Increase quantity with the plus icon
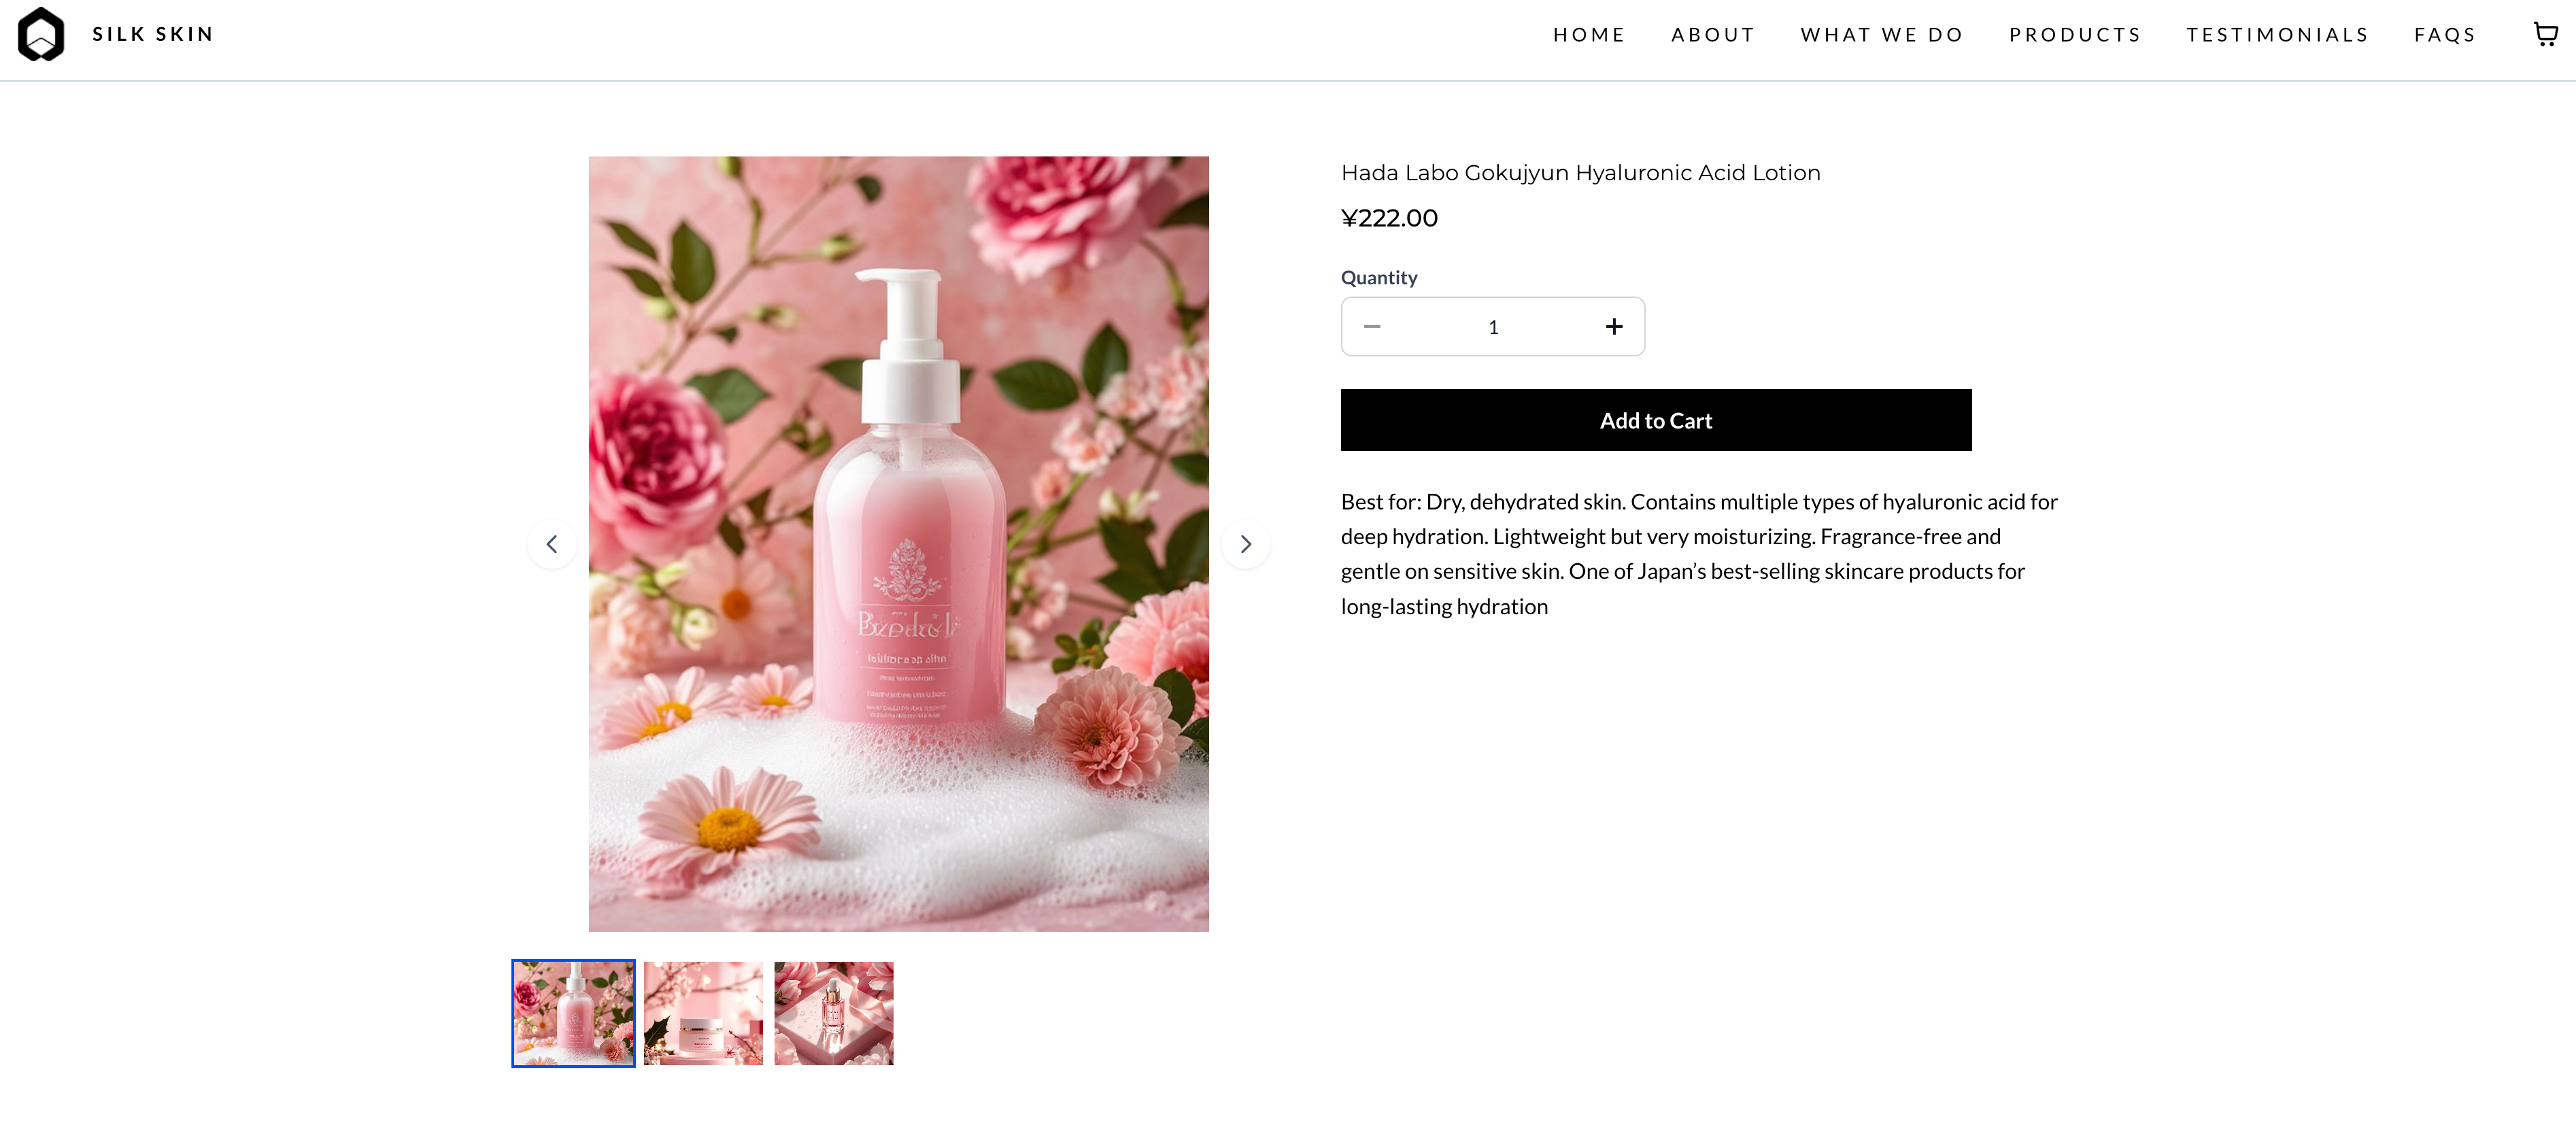This screenshot has width=2576, height=1140. click(x=1613, y=327)
